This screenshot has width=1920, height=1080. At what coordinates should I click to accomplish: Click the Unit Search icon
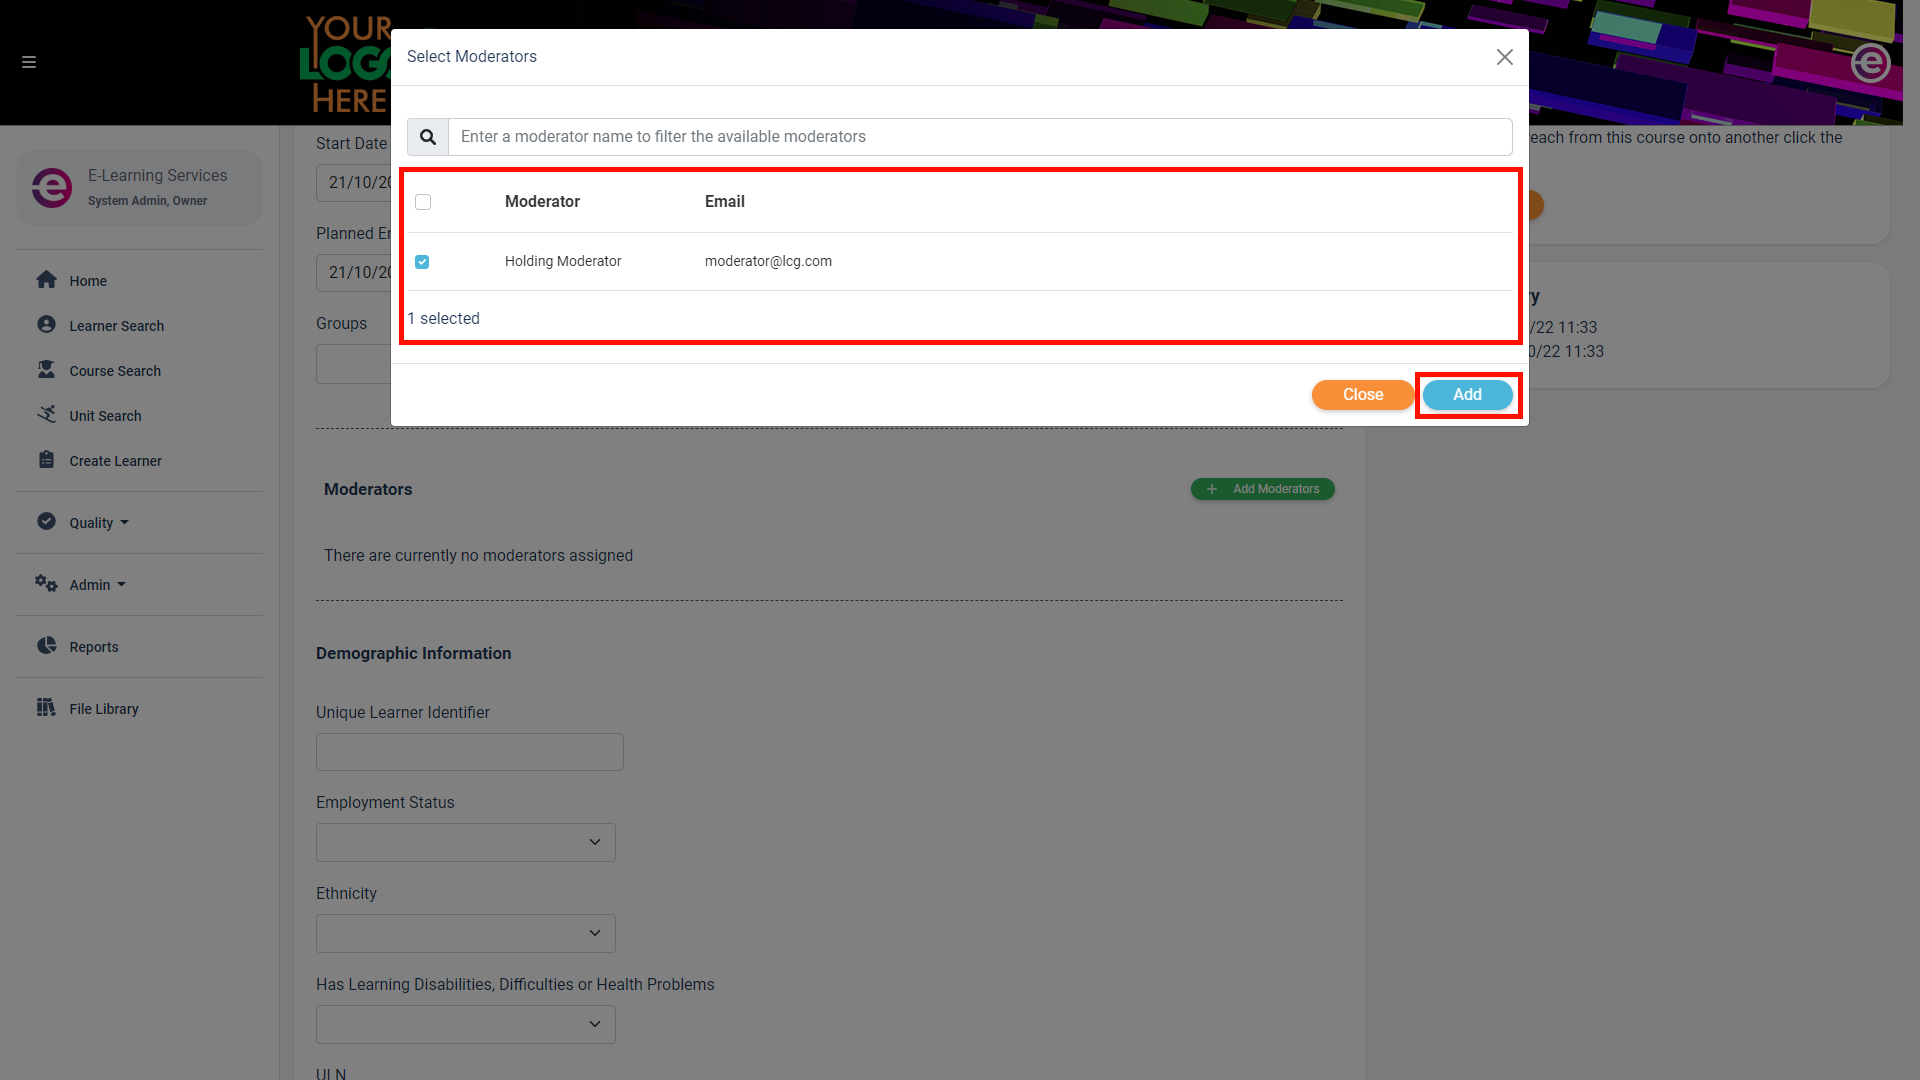[x=46, y=414]
